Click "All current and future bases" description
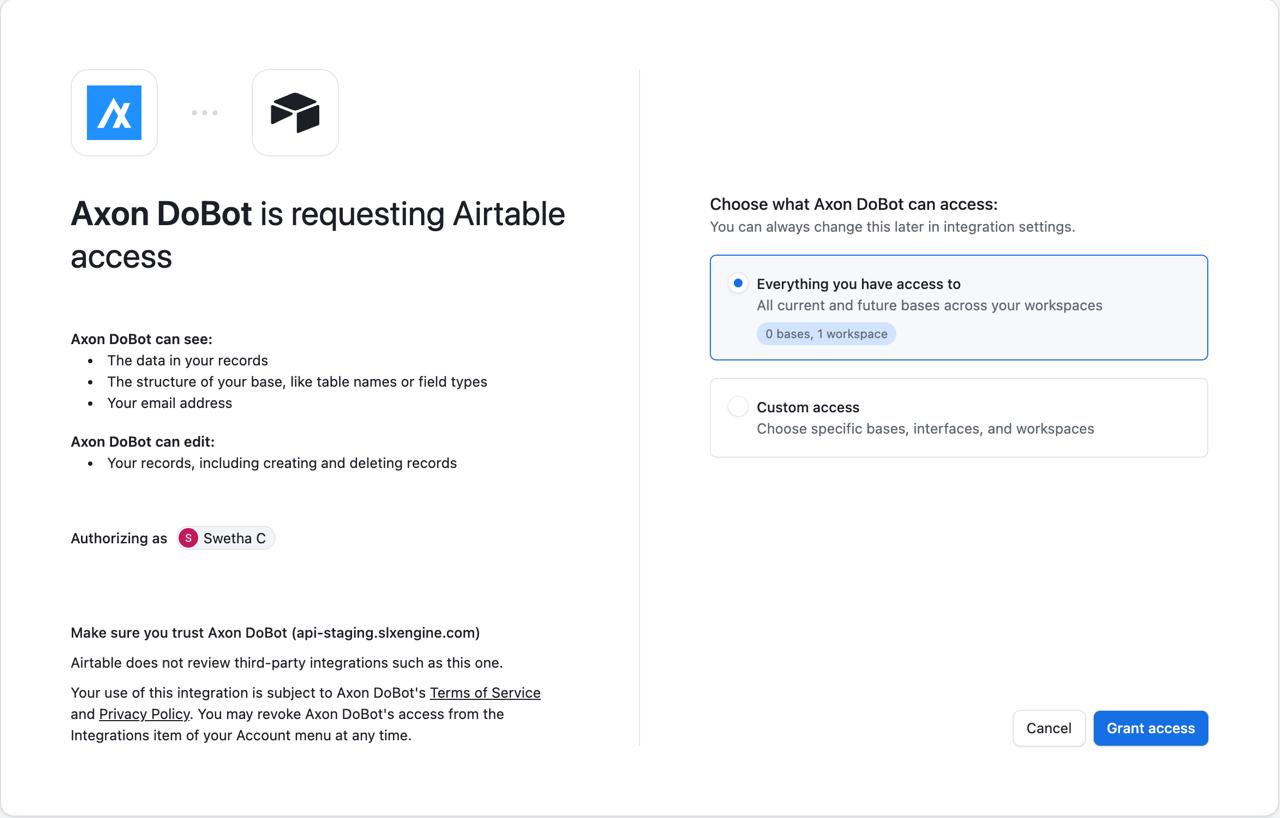Screen dimensions: 1280x818 point(930,305)
